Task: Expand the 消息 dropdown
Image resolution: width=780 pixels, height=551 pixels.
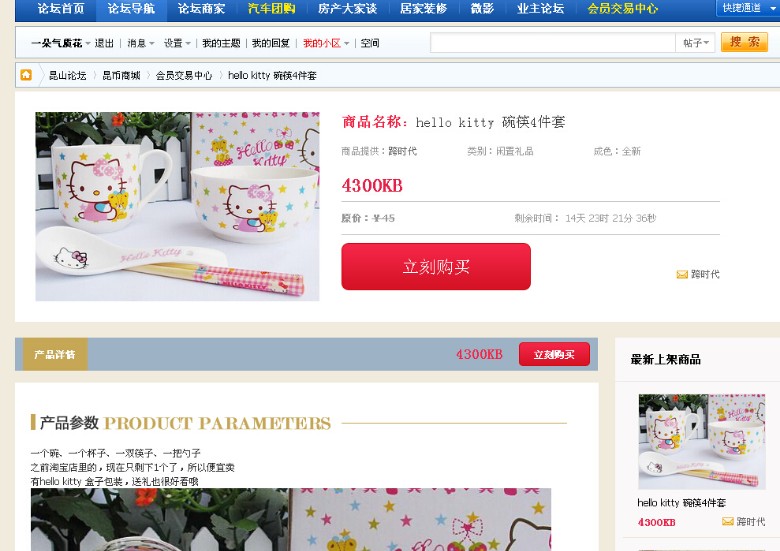Action: point(141,43)
